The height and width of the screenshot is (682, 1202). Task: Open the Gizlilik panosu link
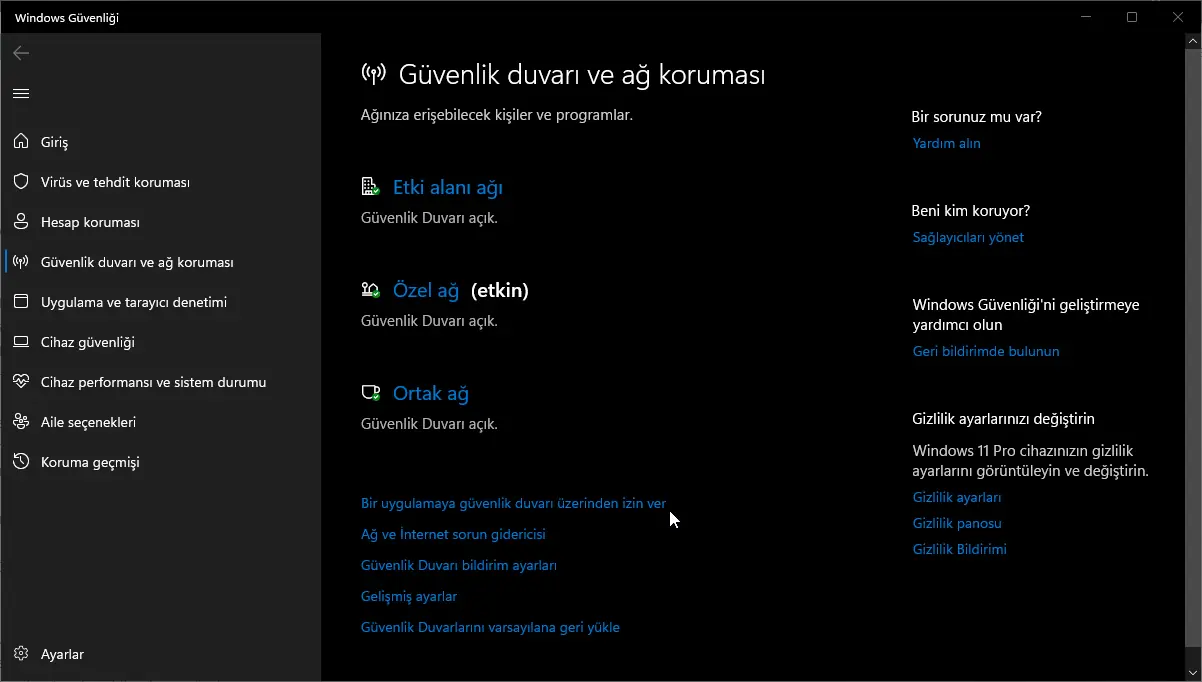pyautogui.click(x=956, y=523)
